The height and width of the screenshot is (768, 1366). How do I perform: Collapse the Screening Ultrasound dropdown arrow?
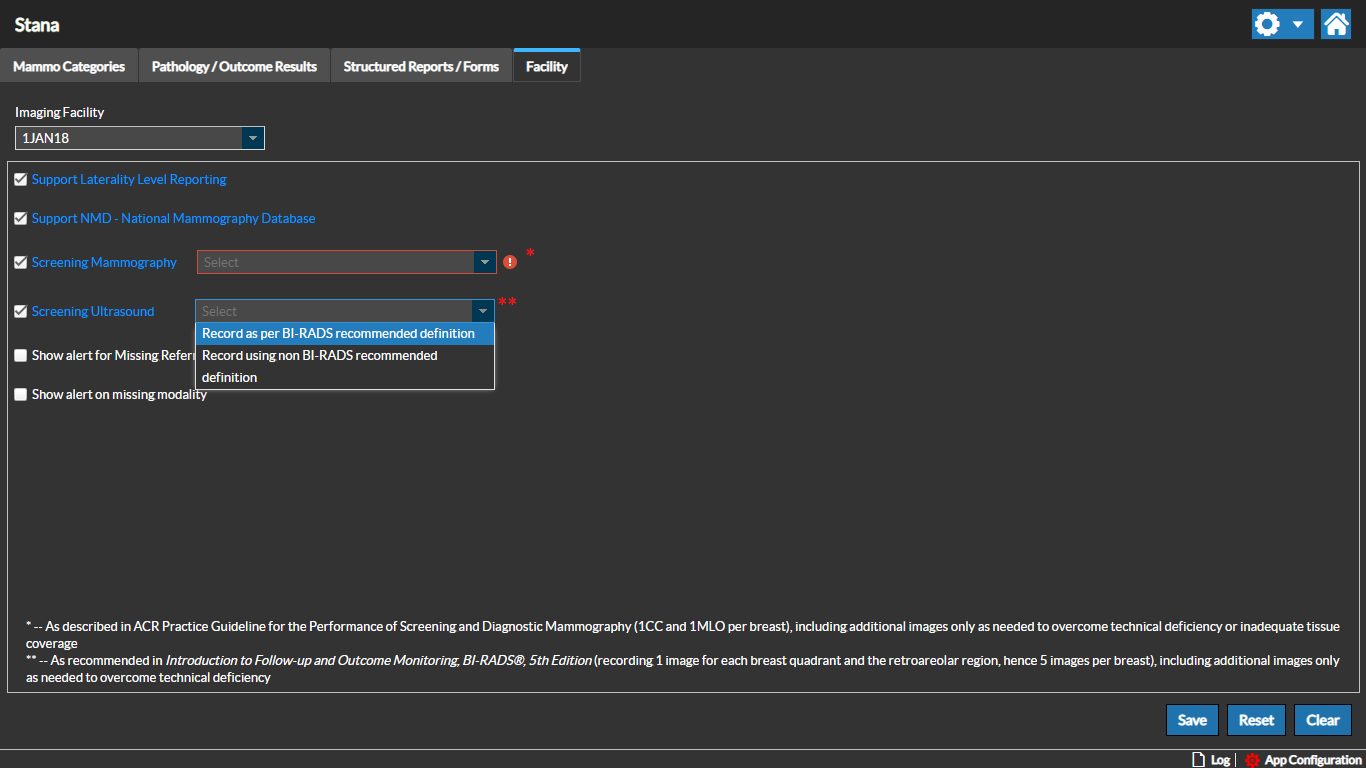483,311
